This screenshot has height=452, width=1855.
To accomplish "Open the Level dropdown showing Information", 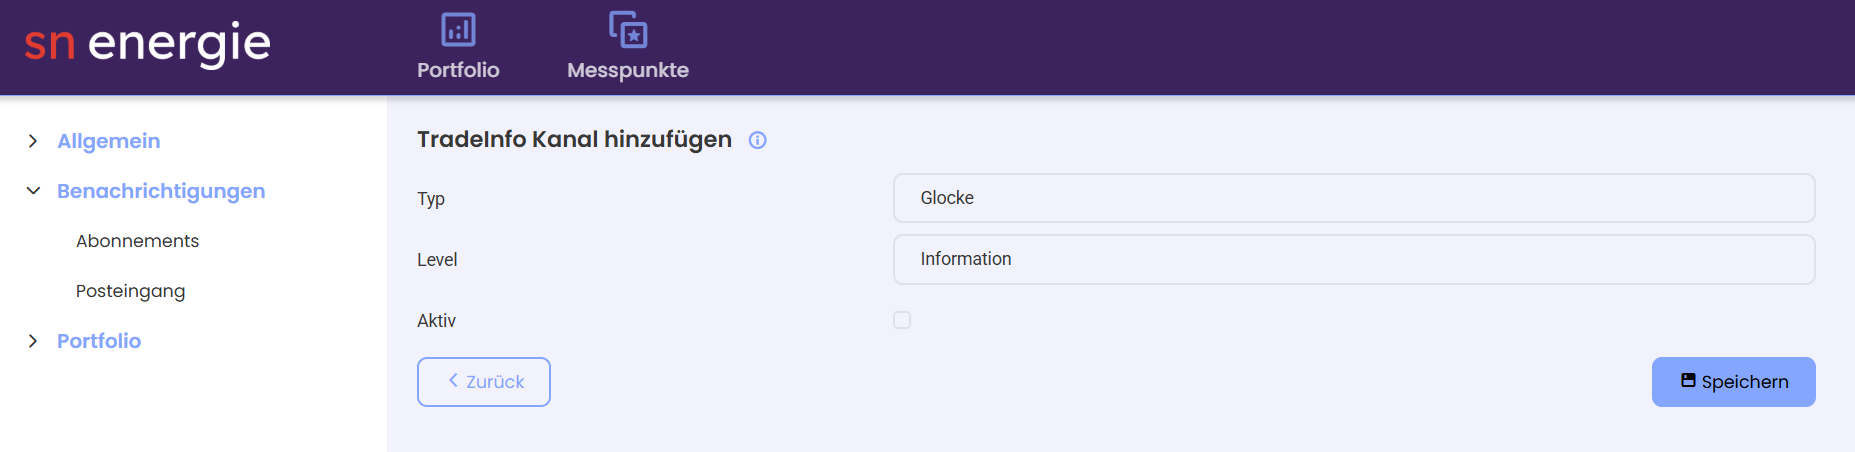I will (x=1354, y=259).
